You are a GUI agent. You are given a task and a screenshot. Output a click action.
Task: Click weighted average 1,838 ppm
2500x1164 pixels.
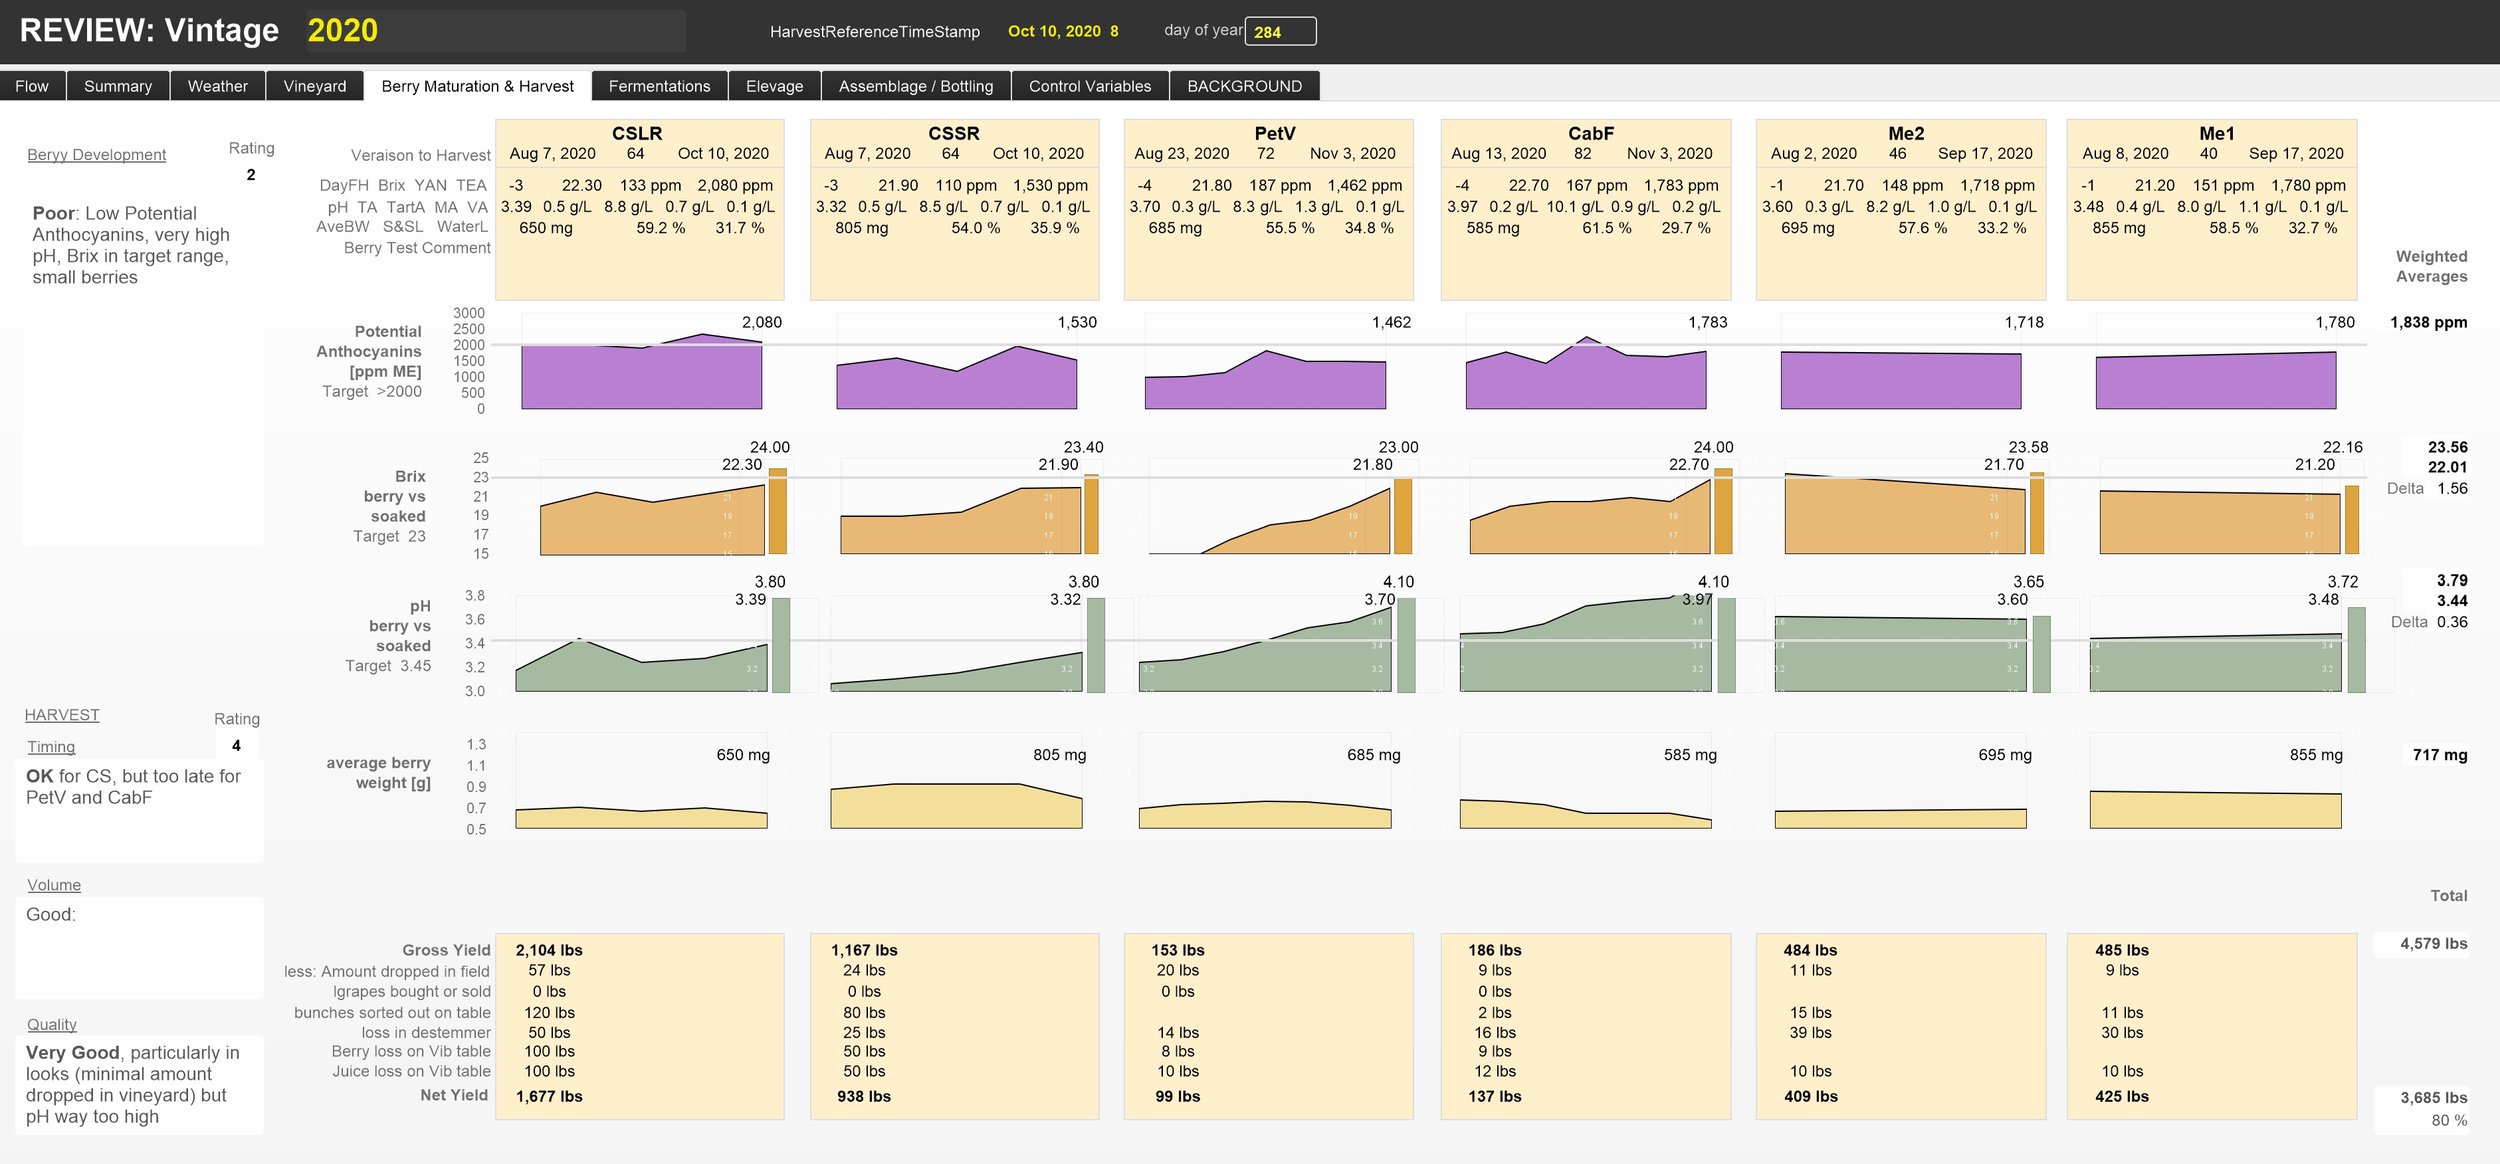pos(2428,322)
